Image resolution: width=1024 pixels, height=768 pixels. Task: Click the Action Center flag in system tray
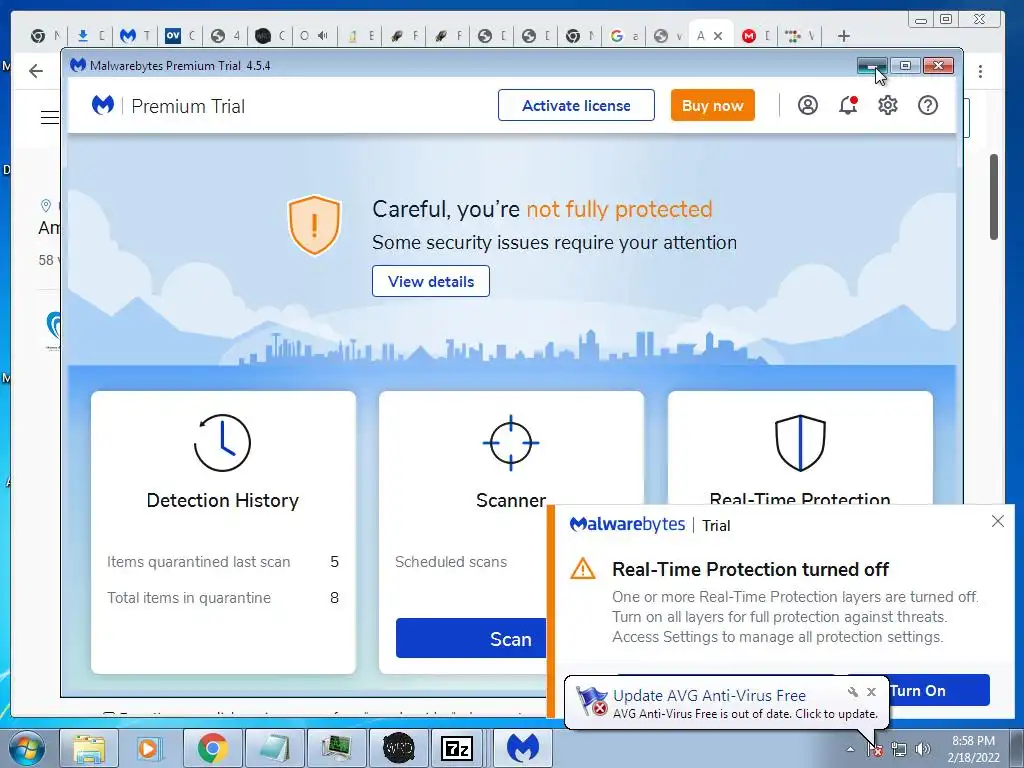tap(875, 750)
